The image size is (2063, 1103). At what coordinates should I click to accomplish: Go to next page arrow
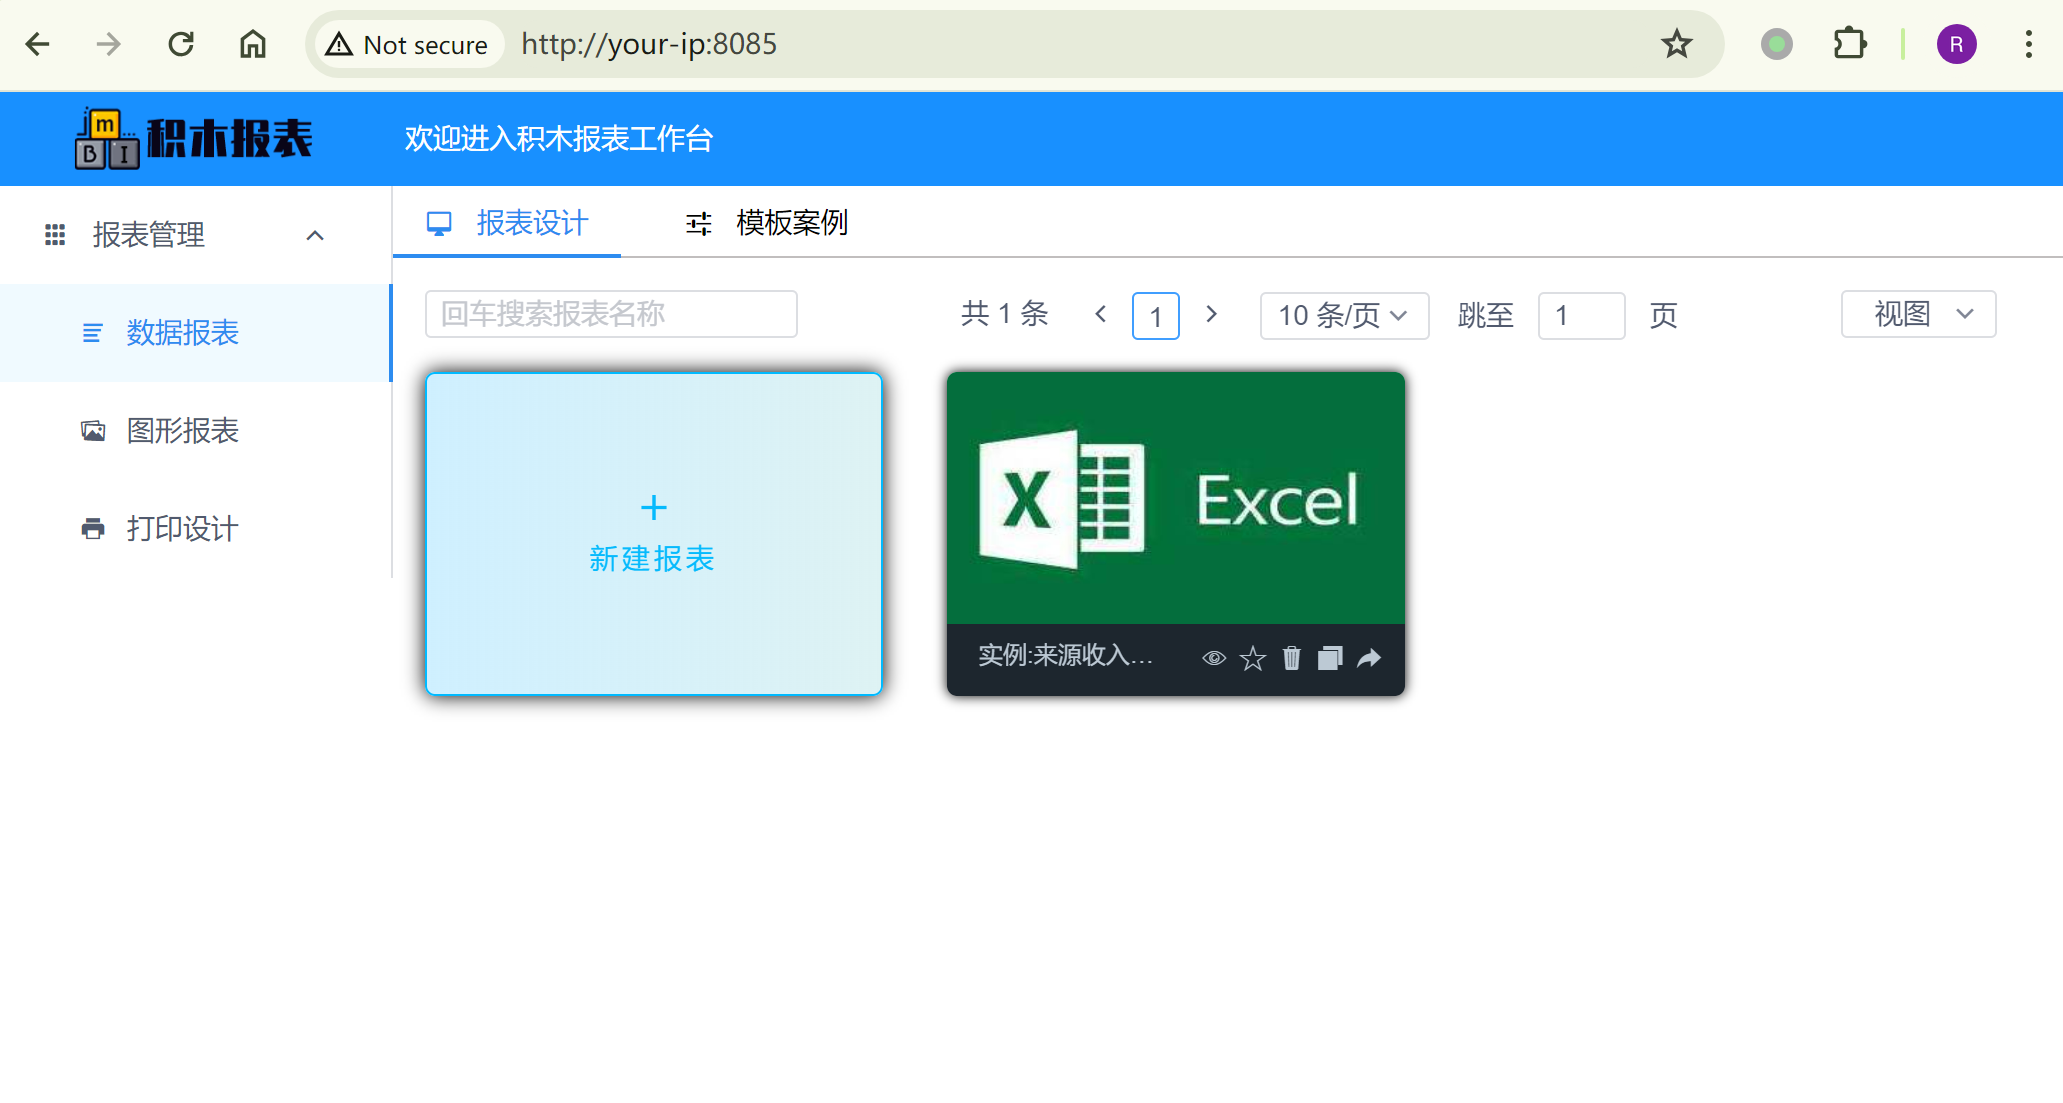(x=1211, y=314)
